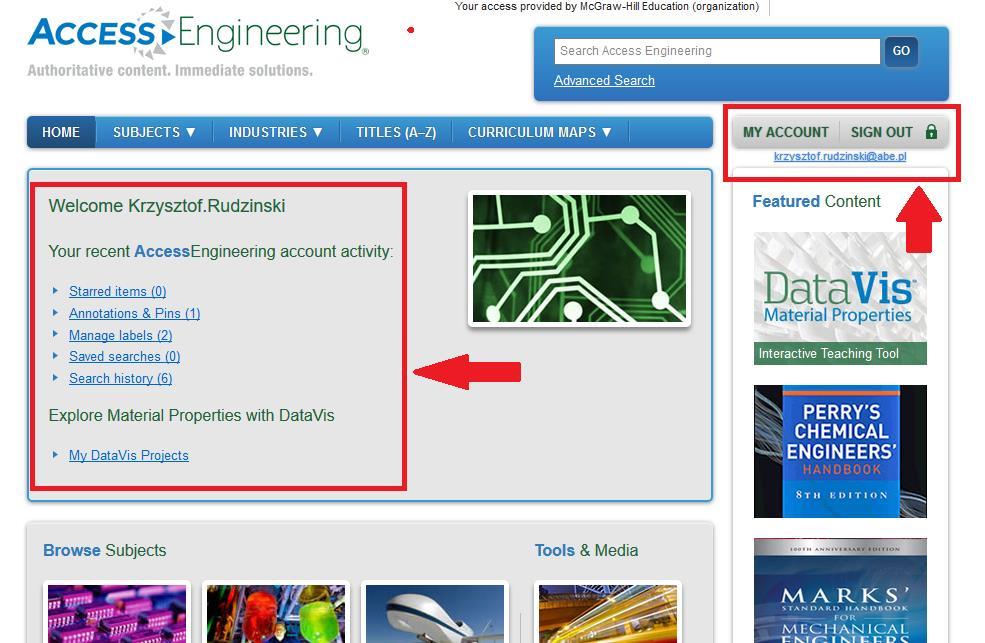
Task: Click the SIGN OUT button
Action: (x=881, y=132)
